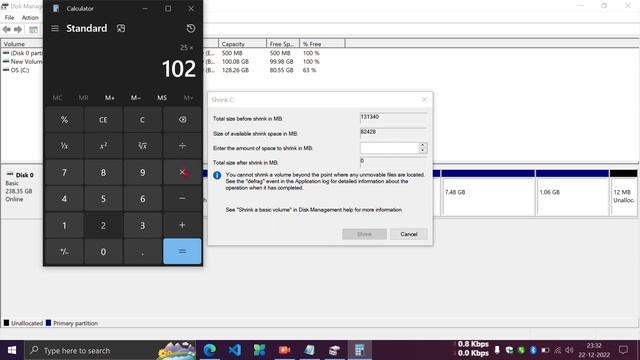Click the plus/minus sign toggle key
The height and width of the screenshot is (360, 640).
(x=64, y=251)
